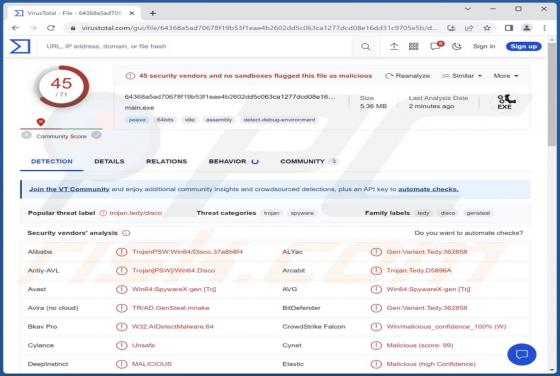Click the detect-debug-environment tag

coord(279,120)
